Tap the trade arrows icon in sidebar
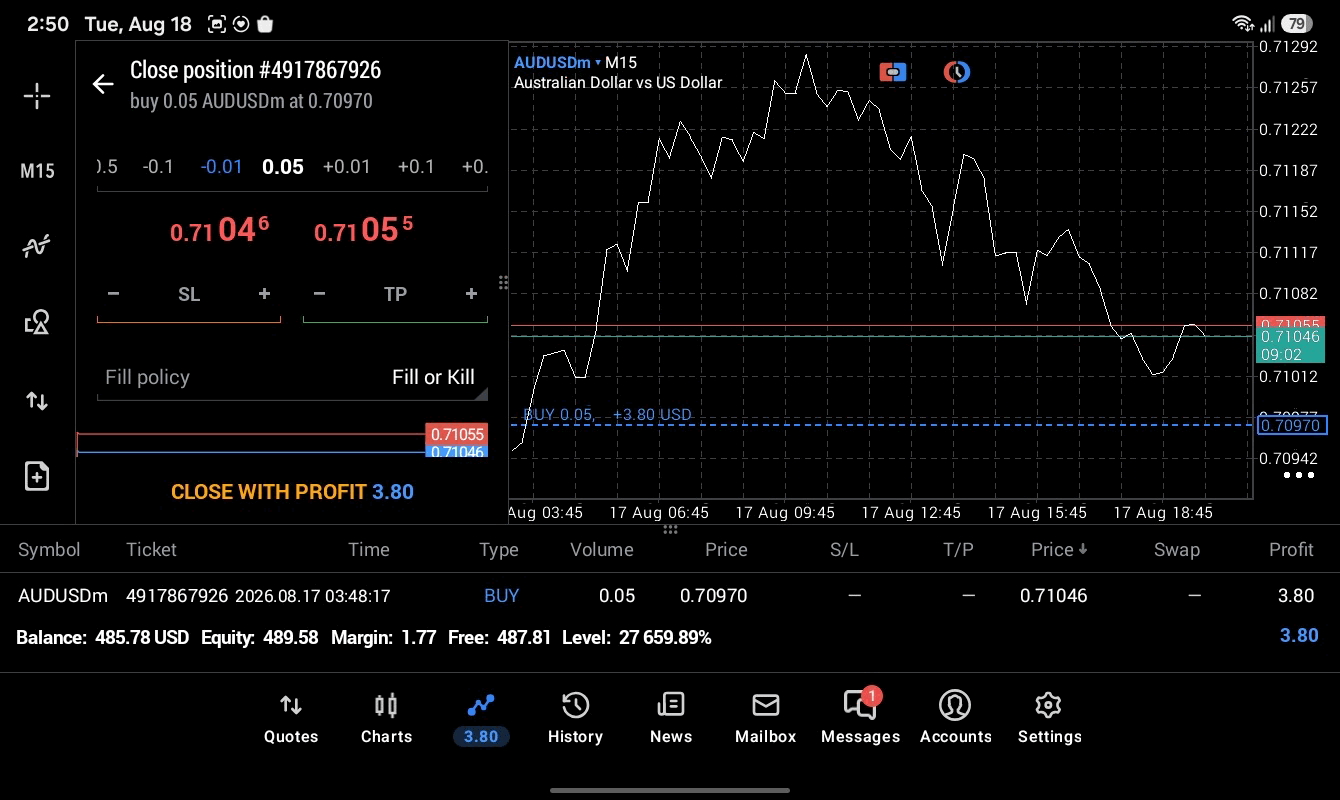 pyautogui.click(x=37, y=401)
